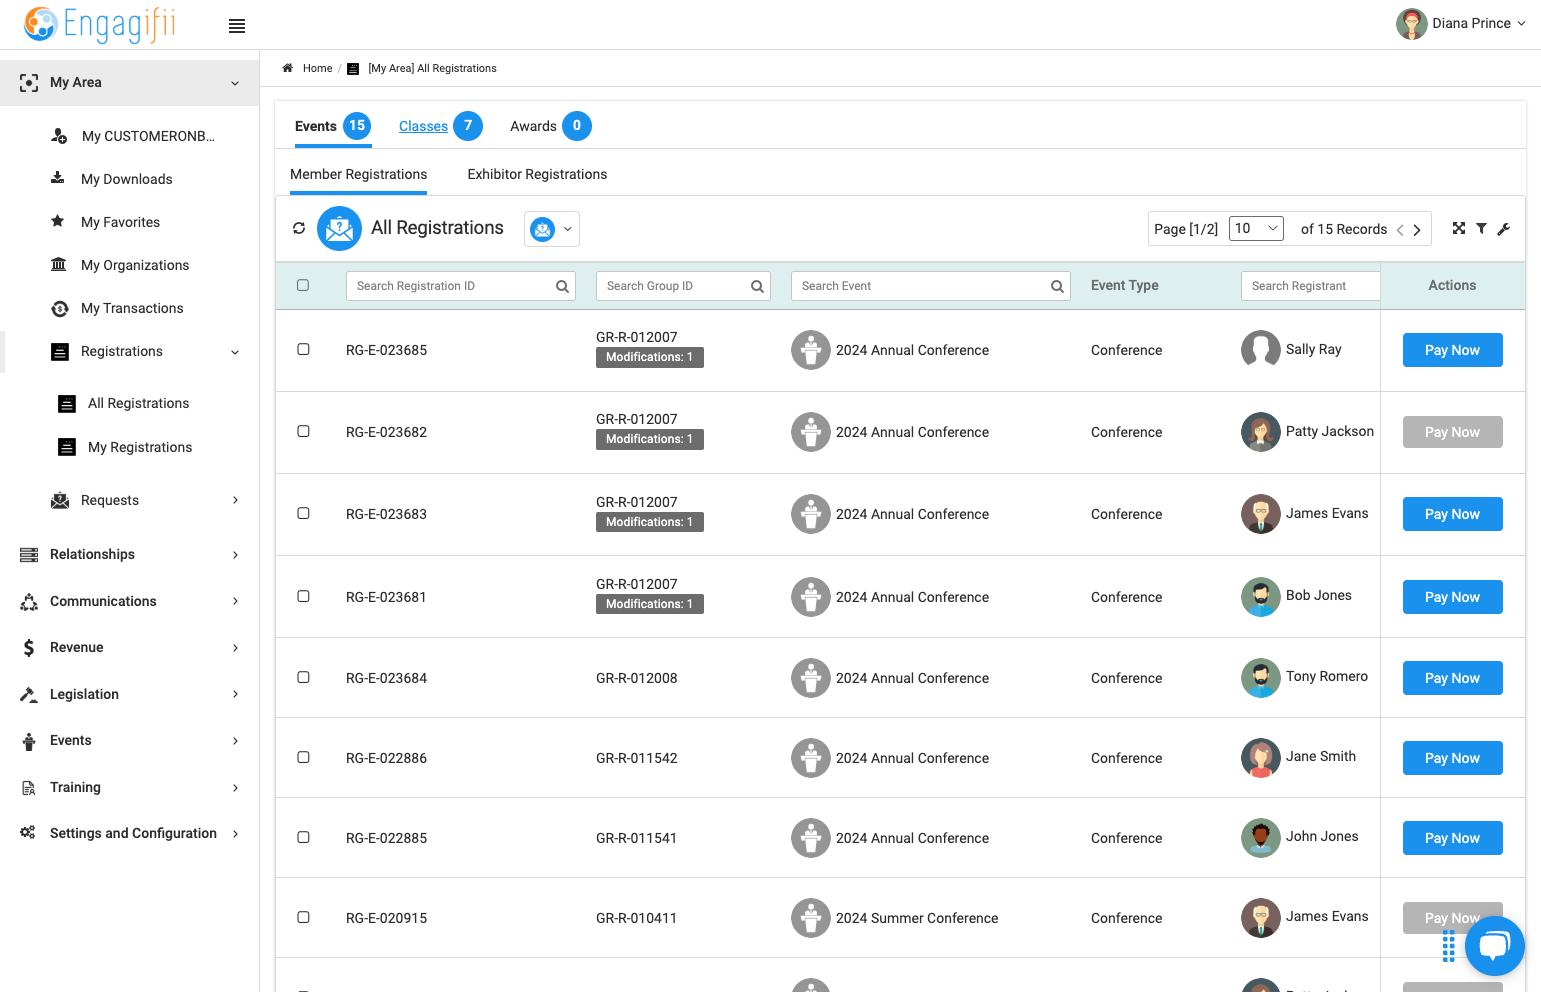Select checkbox for RG-E-023682
This screenshot has height=992, width=1541.
click(303, 431)
